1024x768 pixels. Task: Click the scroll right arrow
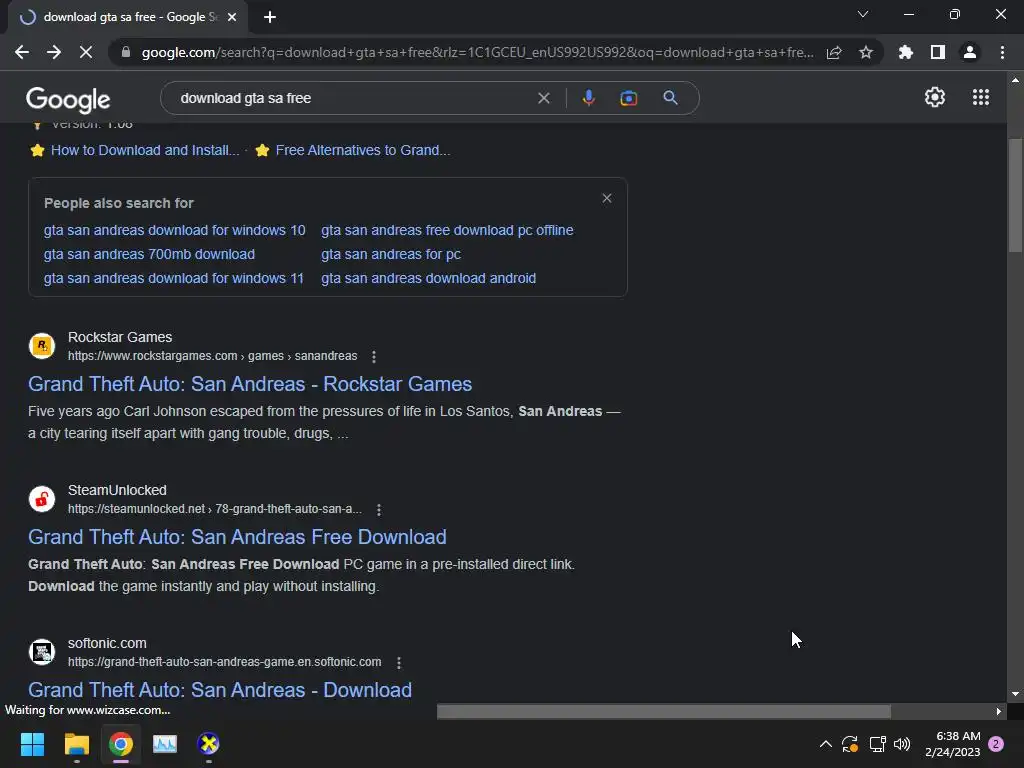(999, 711)
